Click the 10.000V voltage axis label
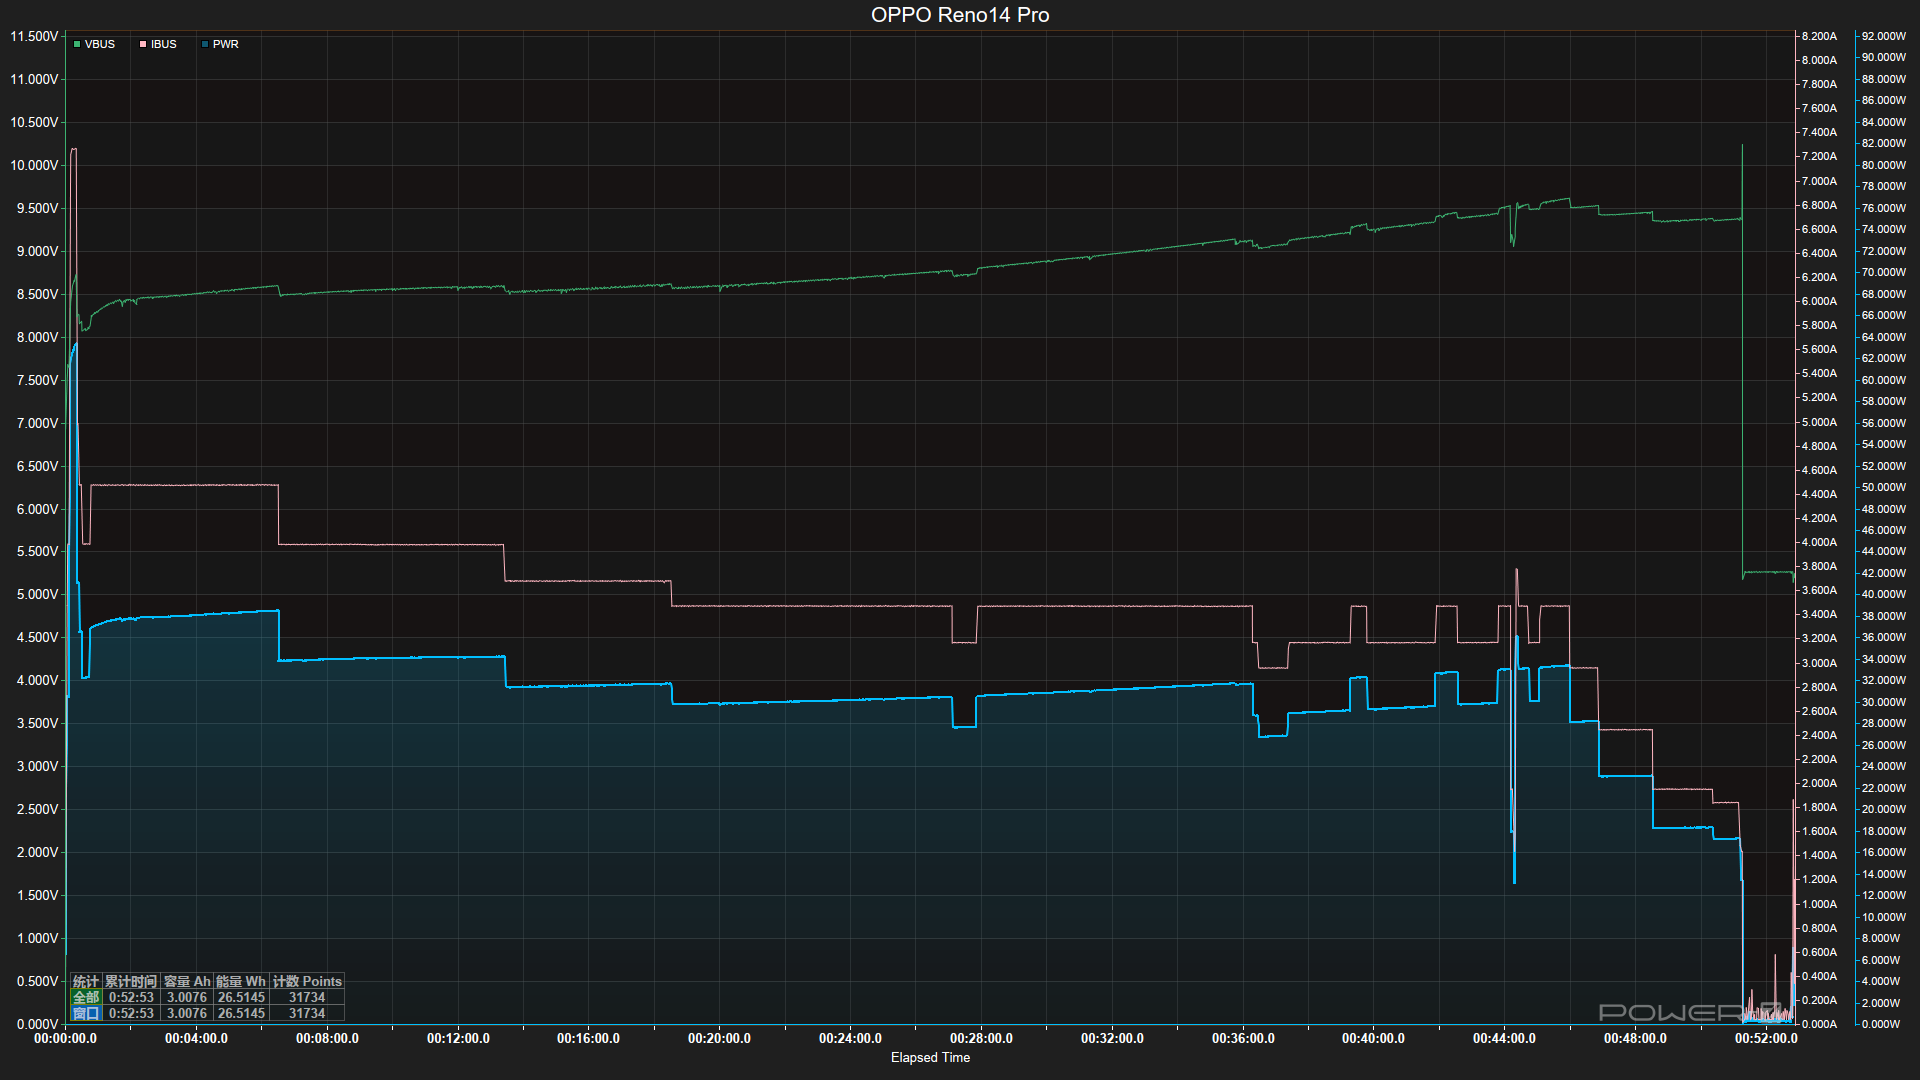 (34, 165)
